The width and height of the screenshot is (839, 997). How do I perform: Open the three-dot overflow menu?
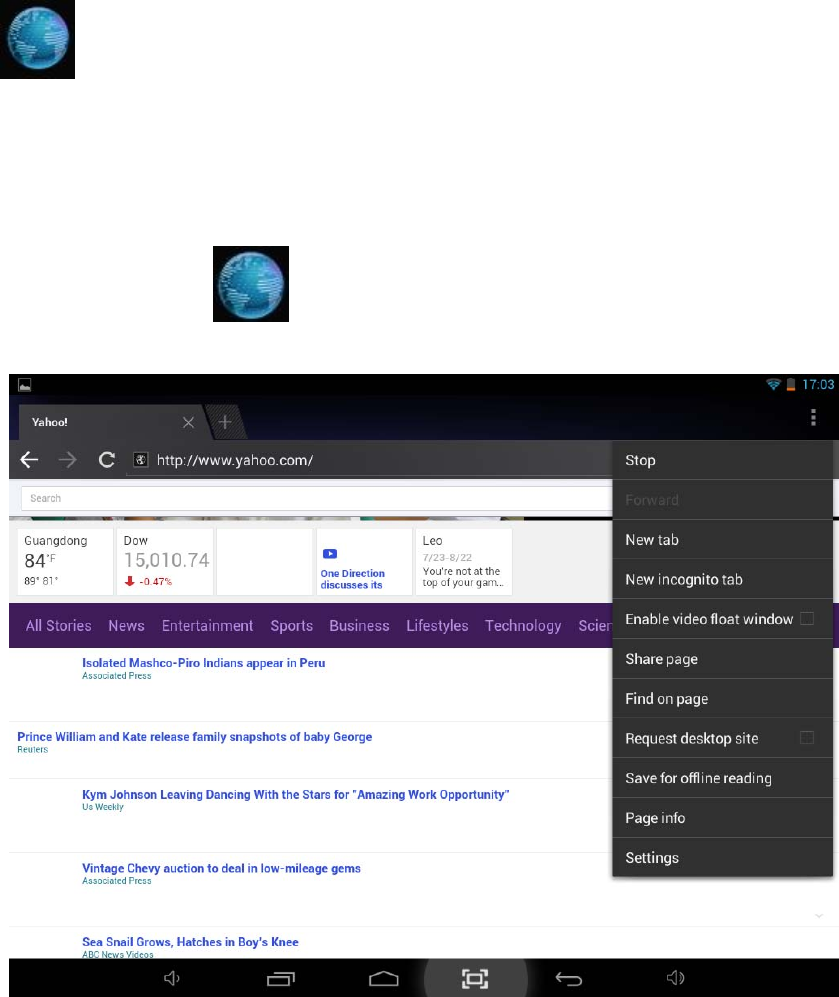813,418
